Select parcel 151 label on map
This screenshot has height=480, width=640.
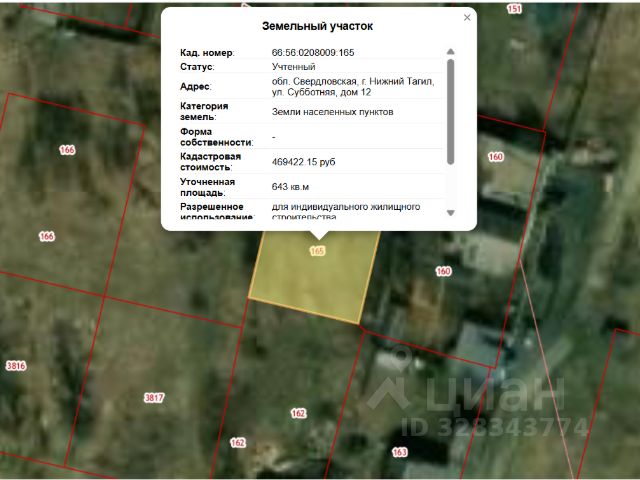point(514,9)
